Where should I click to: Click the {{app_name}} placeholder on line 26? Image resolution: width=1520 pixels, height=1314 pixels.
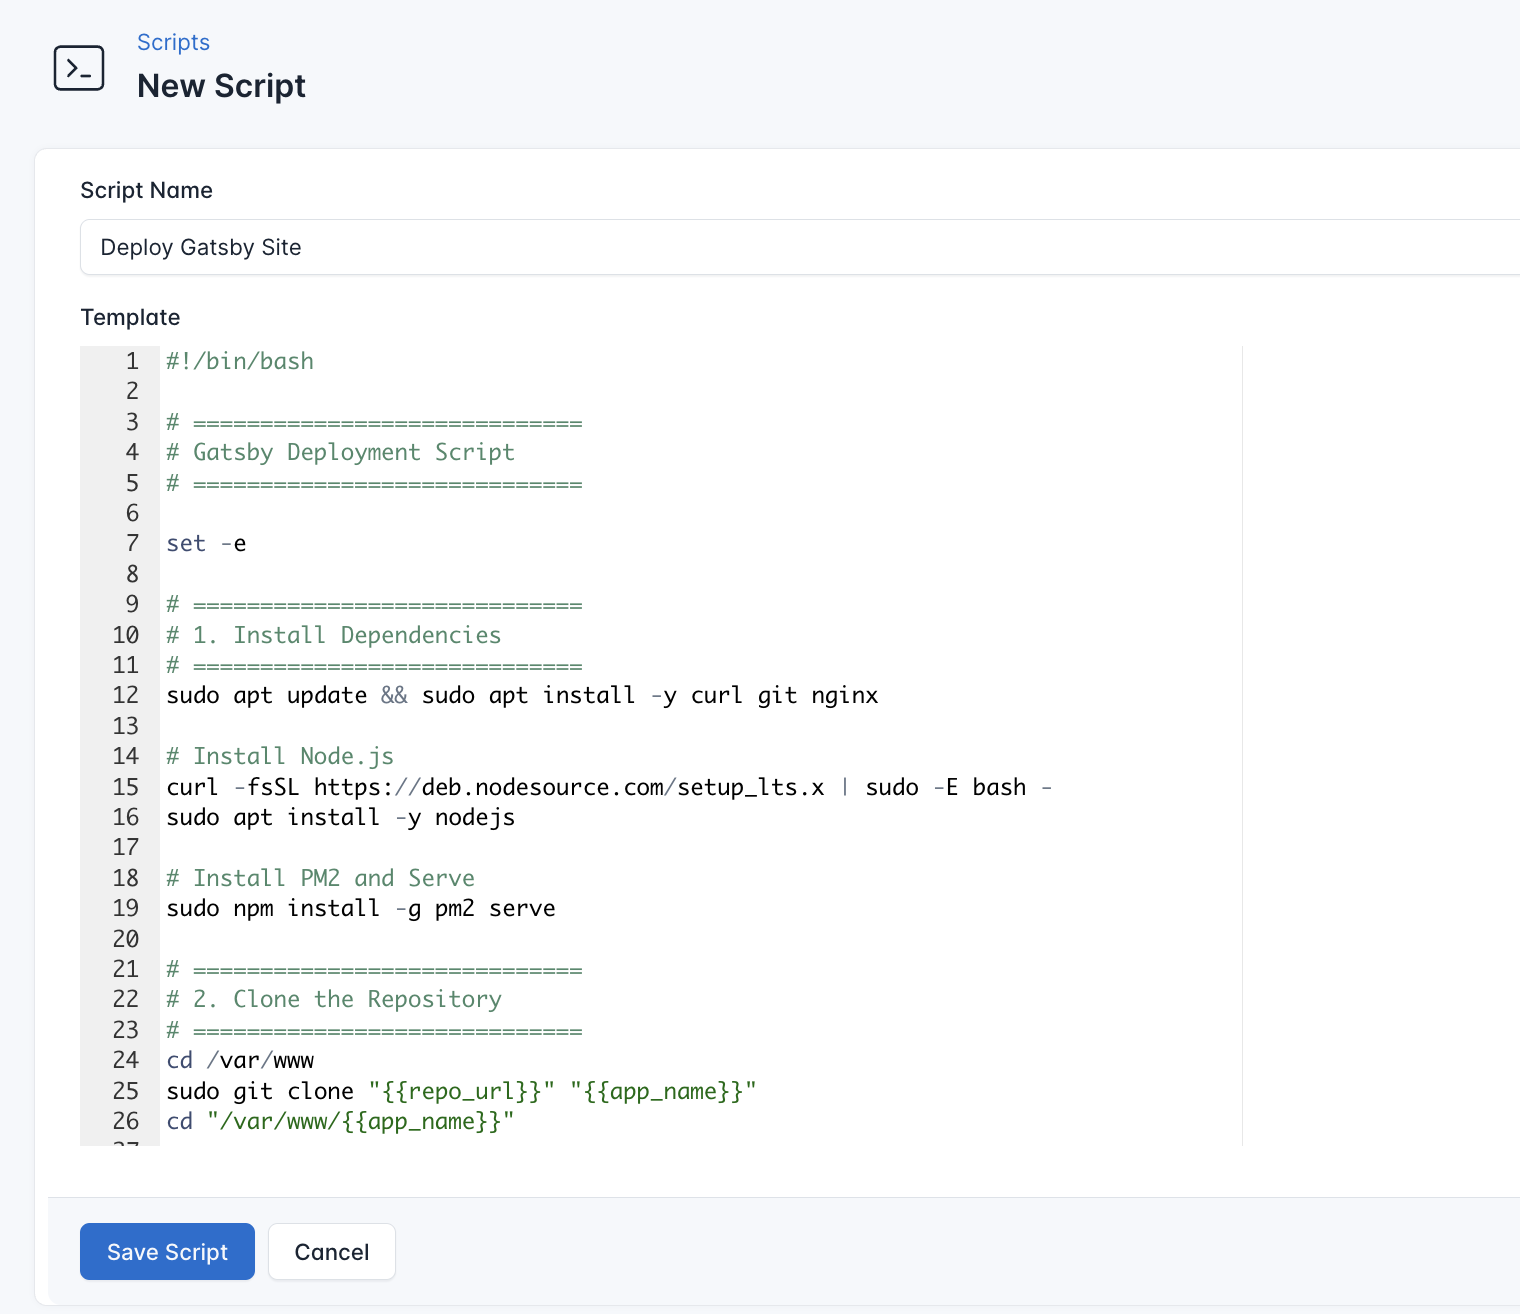coord(421,1121)
